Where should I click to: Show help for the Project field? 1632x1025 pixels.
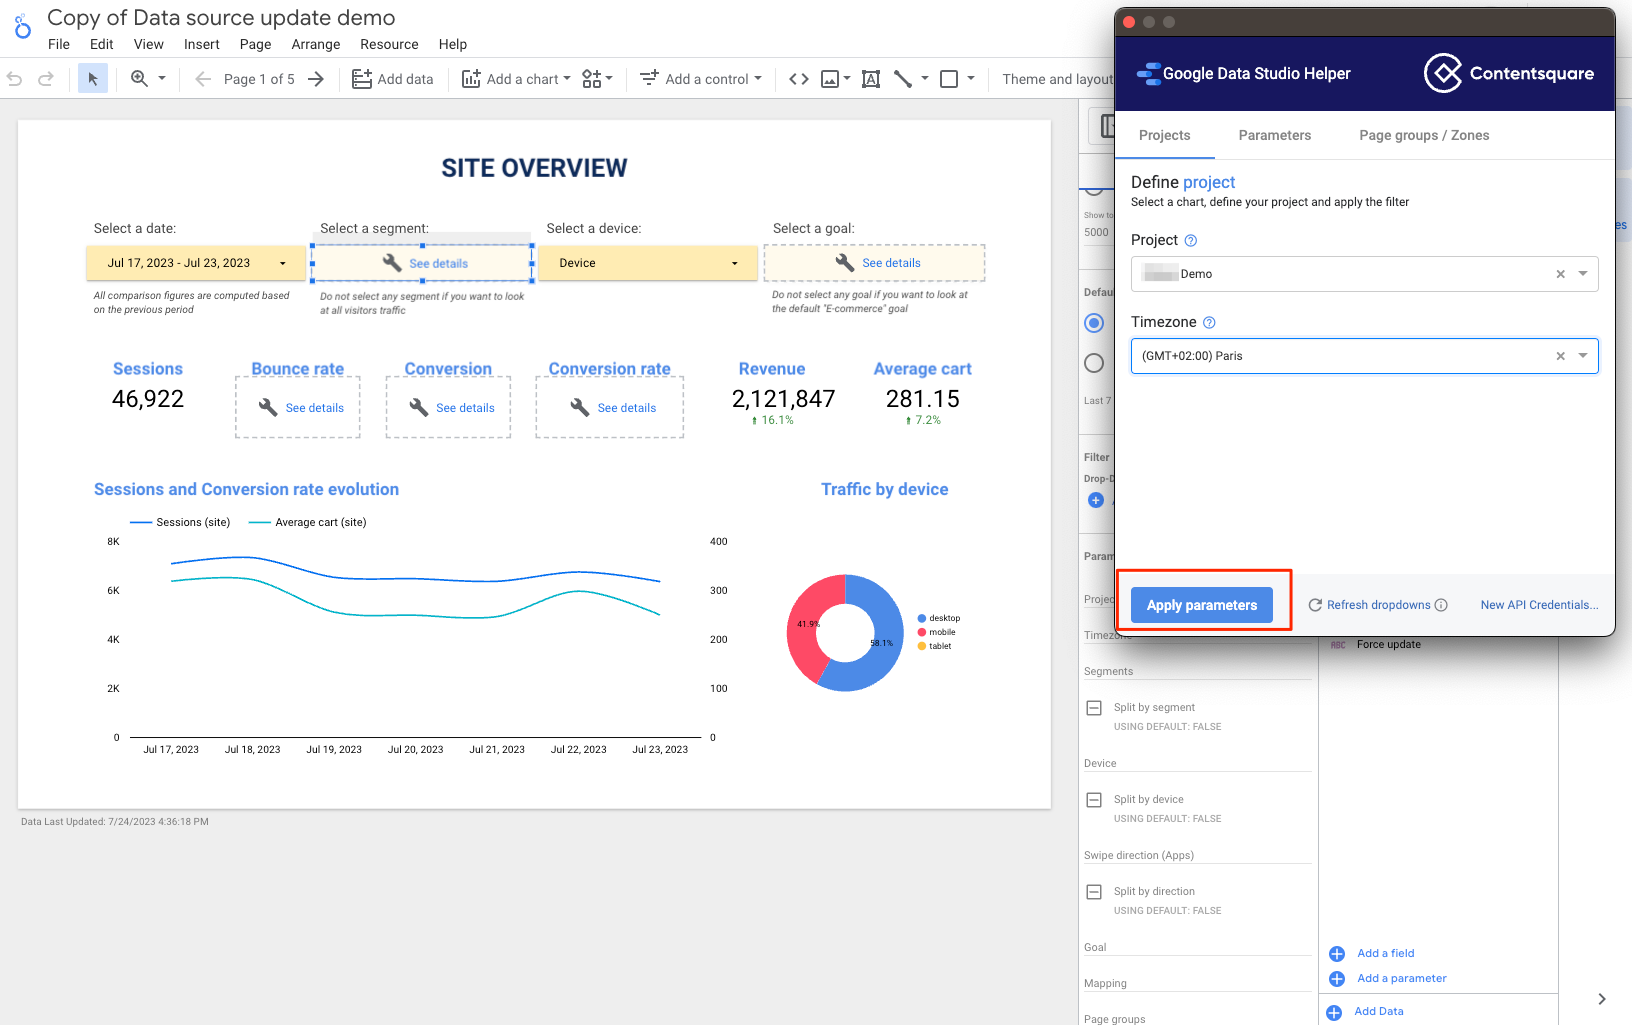(x=1191, y=240)
